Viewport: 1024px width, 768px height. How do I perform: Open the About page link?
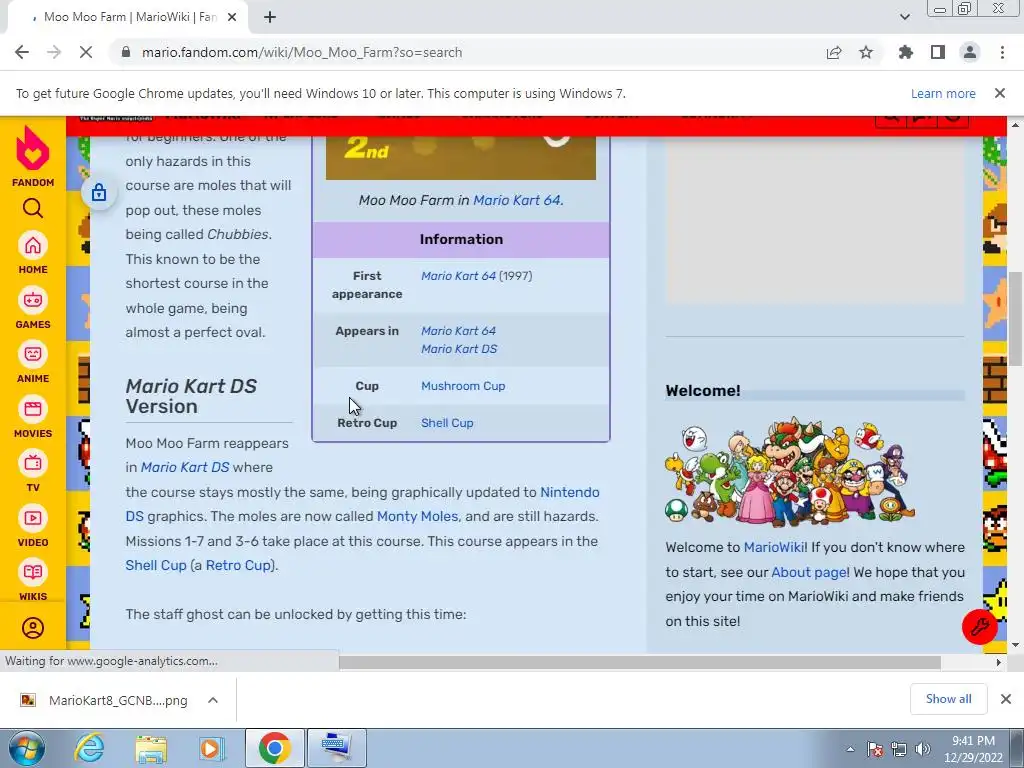pos(809,572)
